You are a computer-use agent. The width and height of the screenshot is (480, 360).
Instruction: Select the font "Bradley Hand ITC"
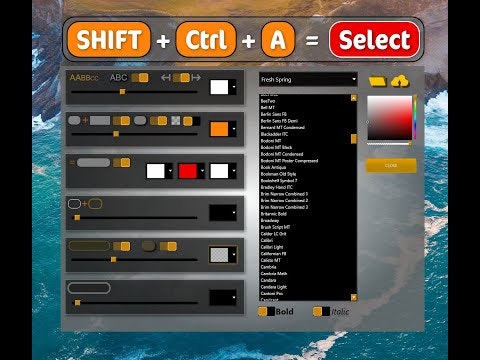click(x=277, y=187)
